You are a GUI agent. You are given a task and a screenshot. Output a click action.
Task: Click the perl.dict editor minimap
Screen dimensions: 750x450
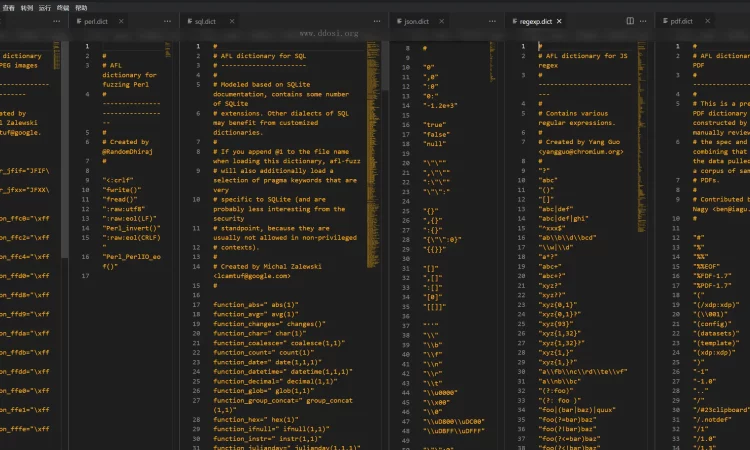coord(168,50)
